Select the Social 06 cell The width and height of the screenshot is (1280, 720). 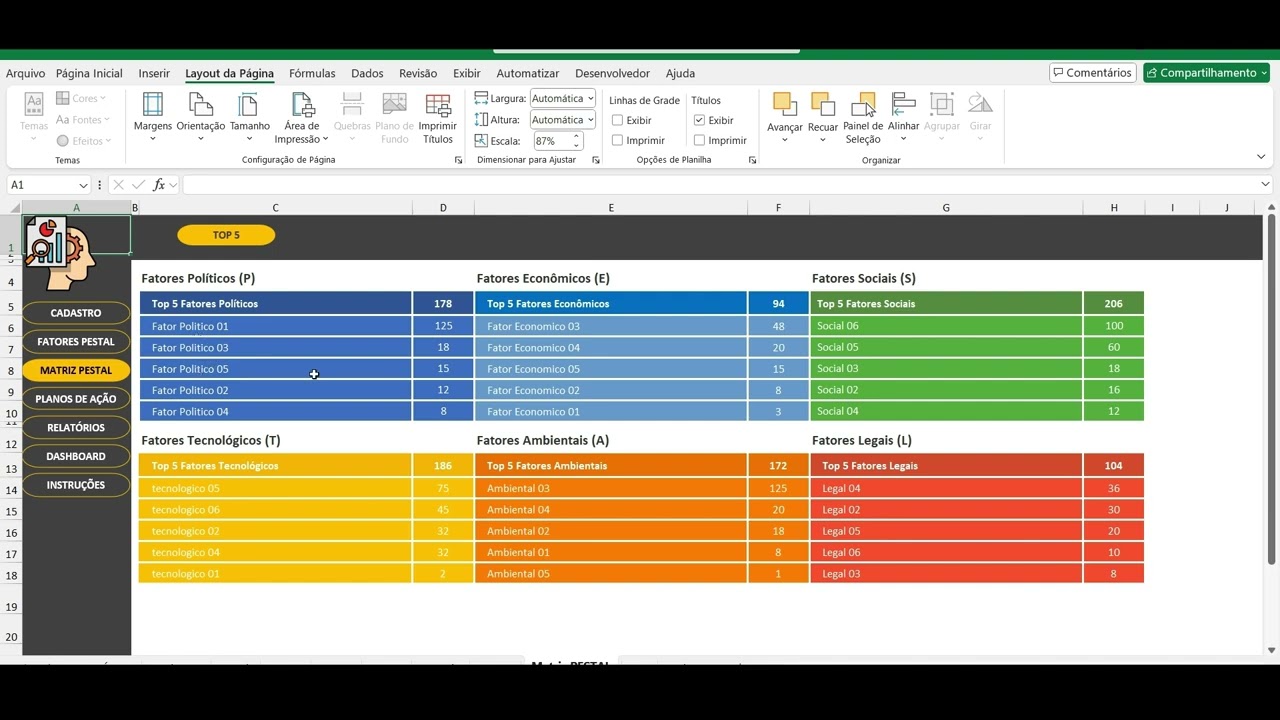pos(946,326)
